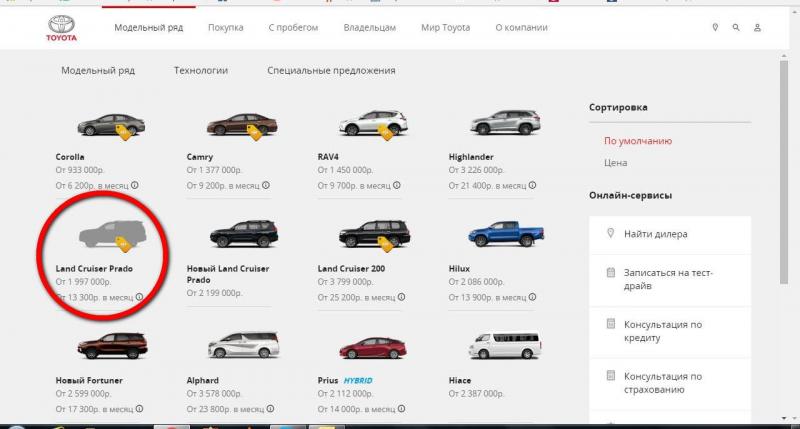Click the yellow price tag on RAV4
Viewport: 800px width, 429px height.
click(x=386, y=133)
